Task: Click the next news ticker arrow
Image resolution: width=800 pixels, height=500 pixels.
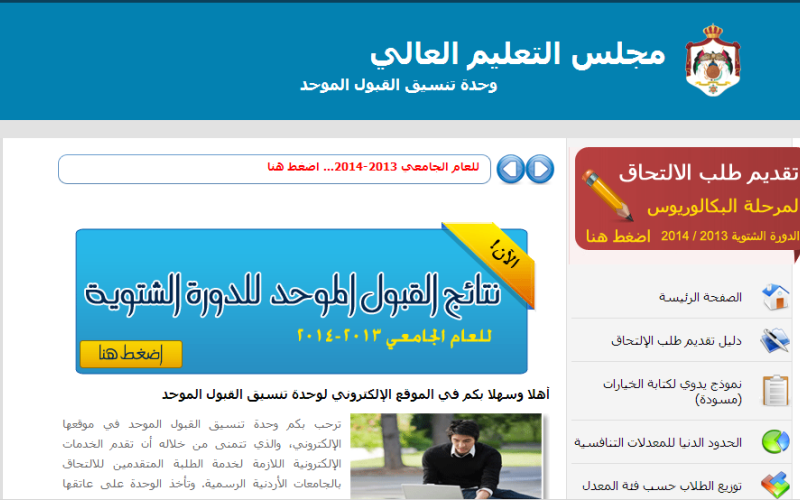Action: (540, 169)
